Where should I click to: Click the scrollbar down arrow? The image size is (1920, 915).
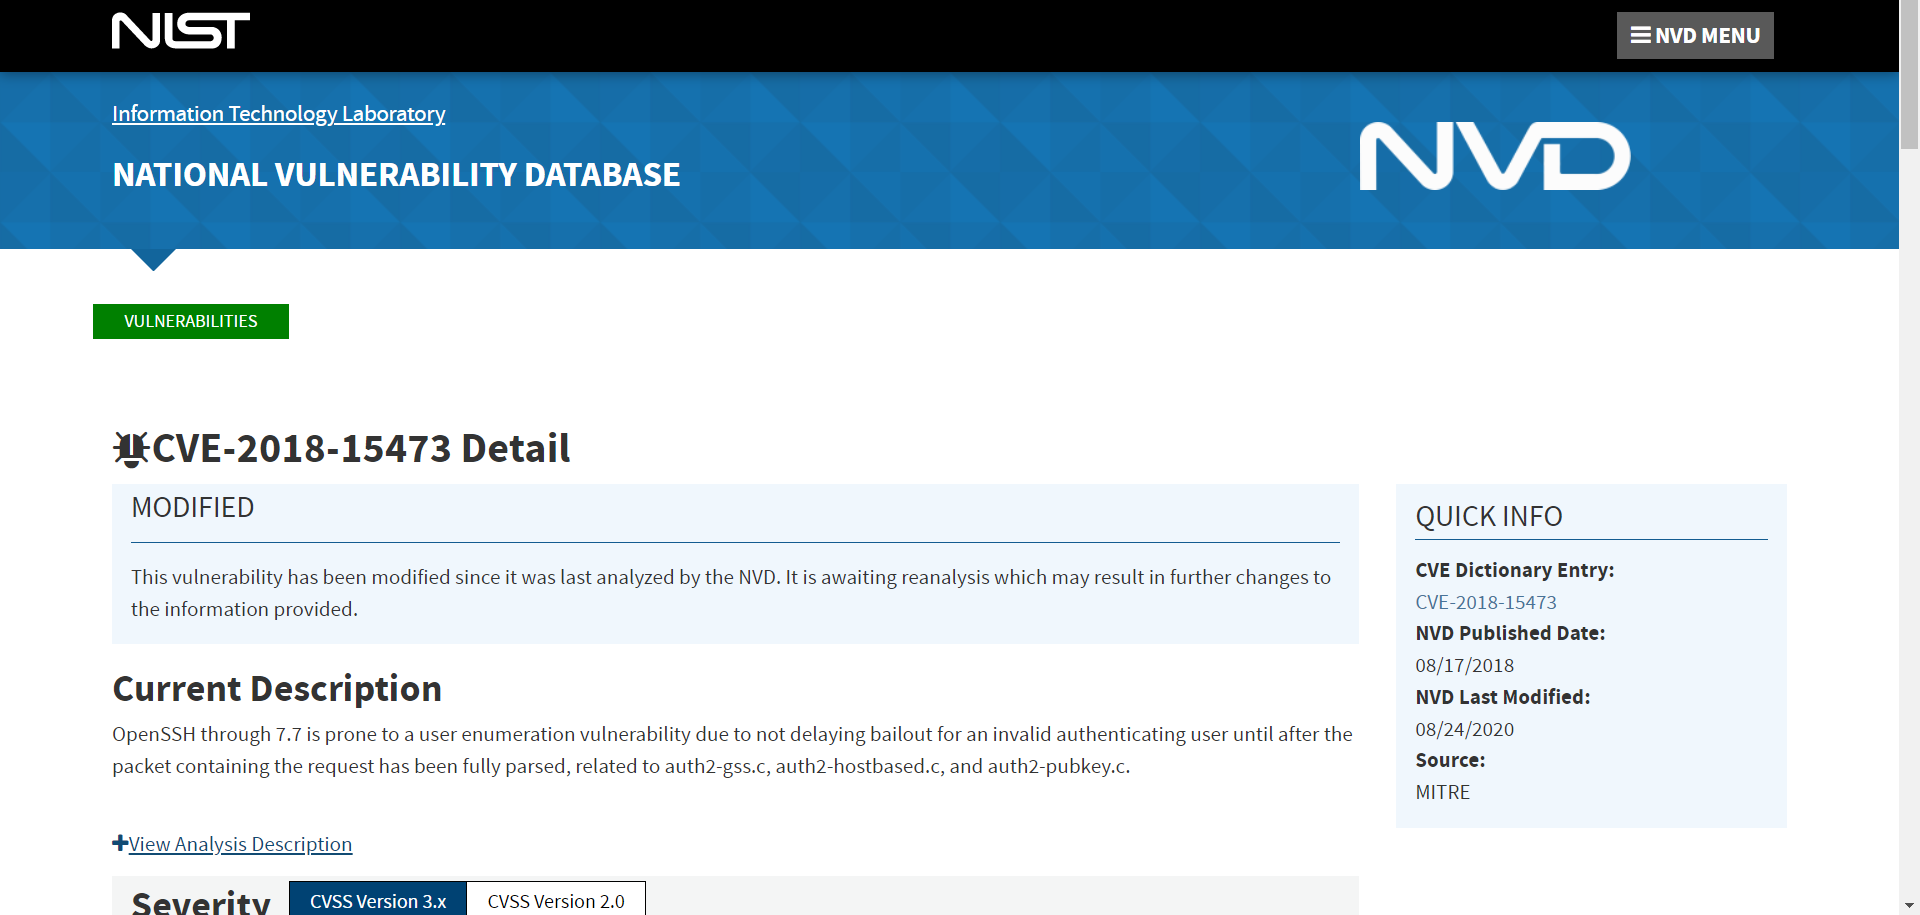pyautogui.click(x=1909, y=906)
